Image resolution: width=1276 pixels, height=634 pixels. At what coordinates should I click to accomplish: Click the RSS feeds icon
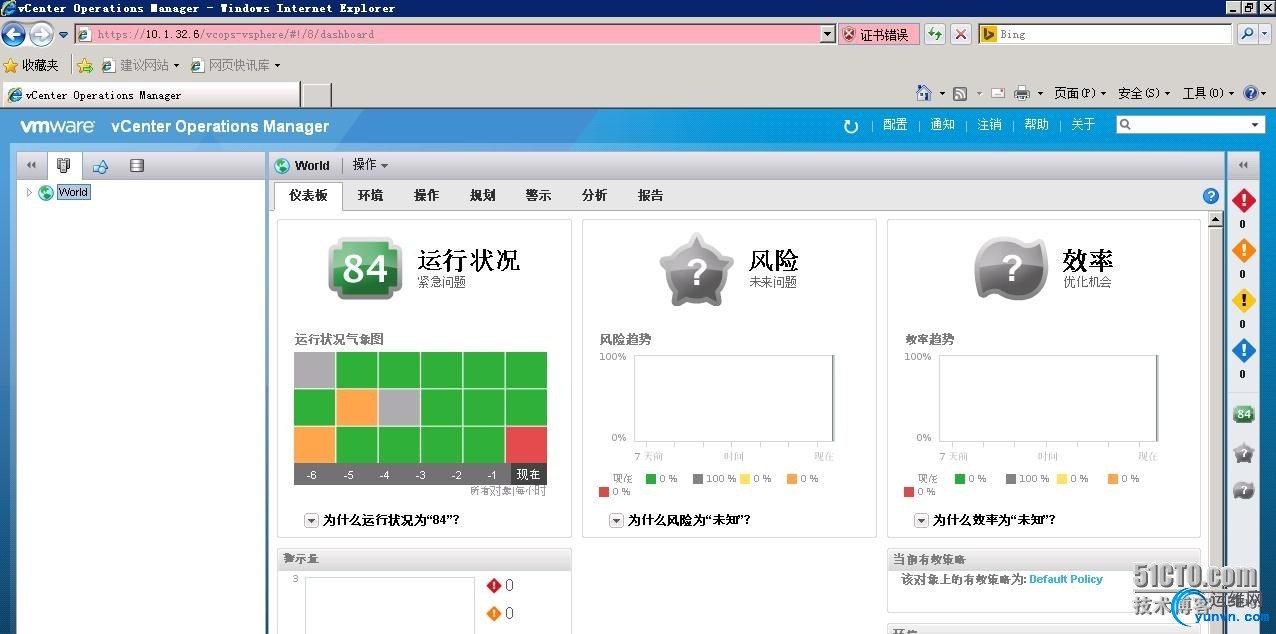click(960, 93)
